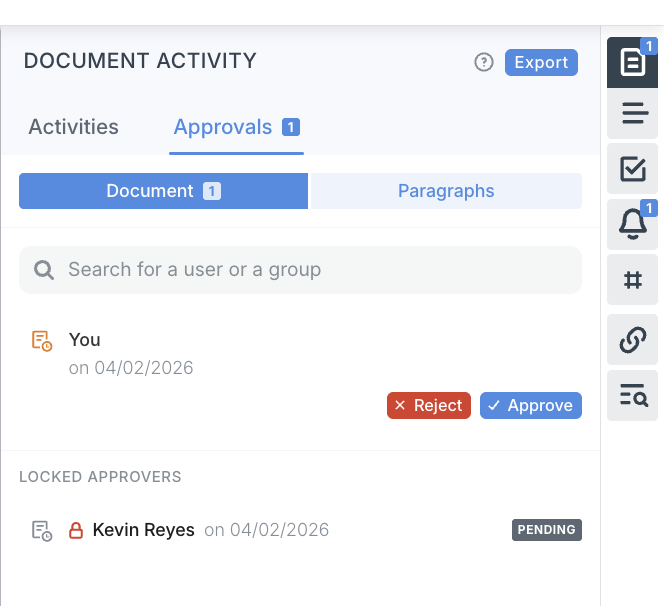This screenshot has height=606, width=664.
Task: Approve the pending approval
Action: click(x=531, y=405)
